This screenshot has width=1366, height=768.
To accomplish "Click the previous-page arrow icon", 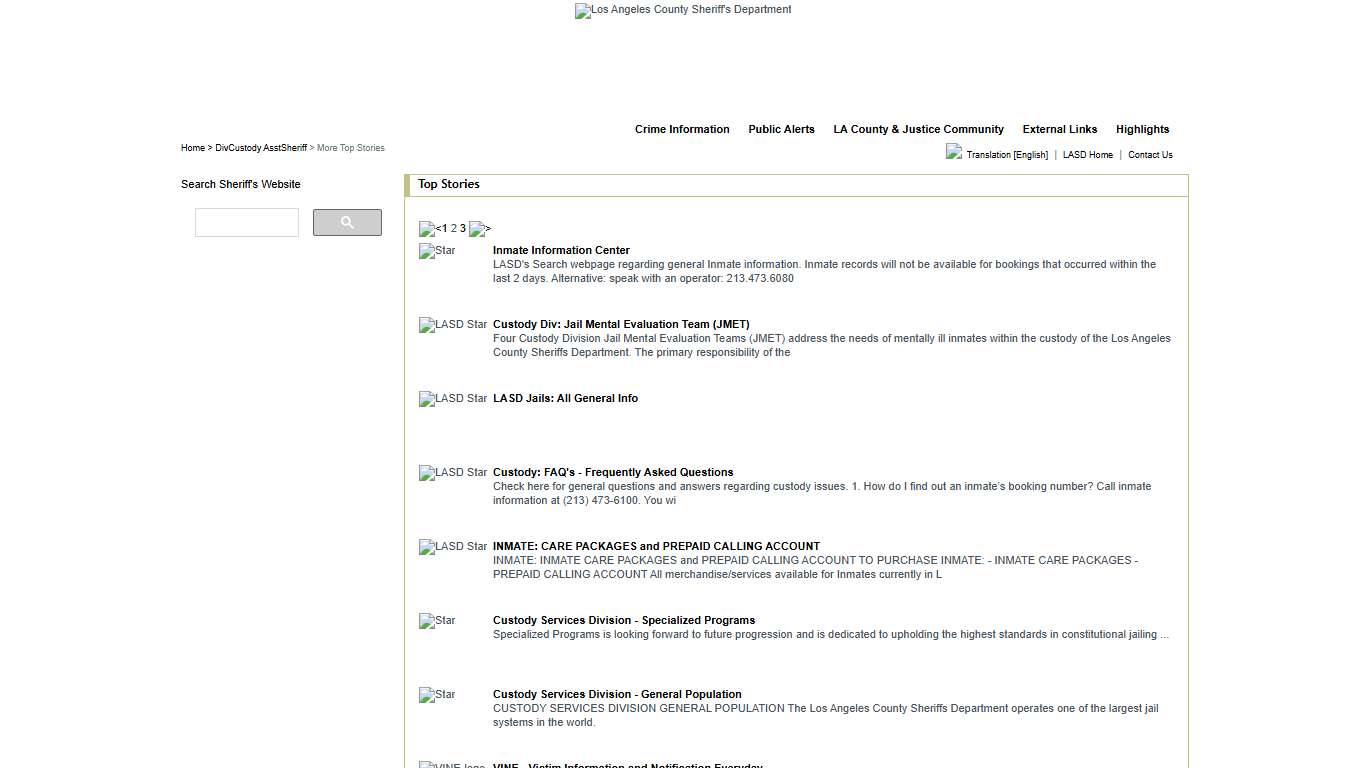I will tap(425, 229).
